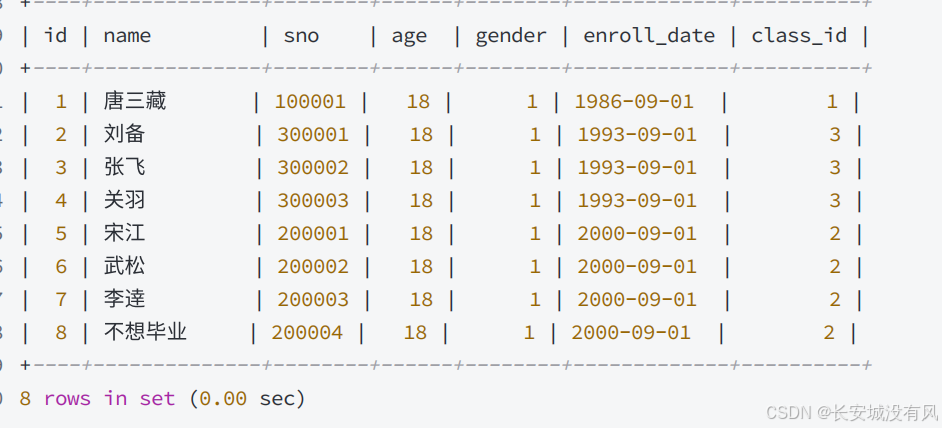Click the name column header
942x428 pixels.
tap(127, 35)
